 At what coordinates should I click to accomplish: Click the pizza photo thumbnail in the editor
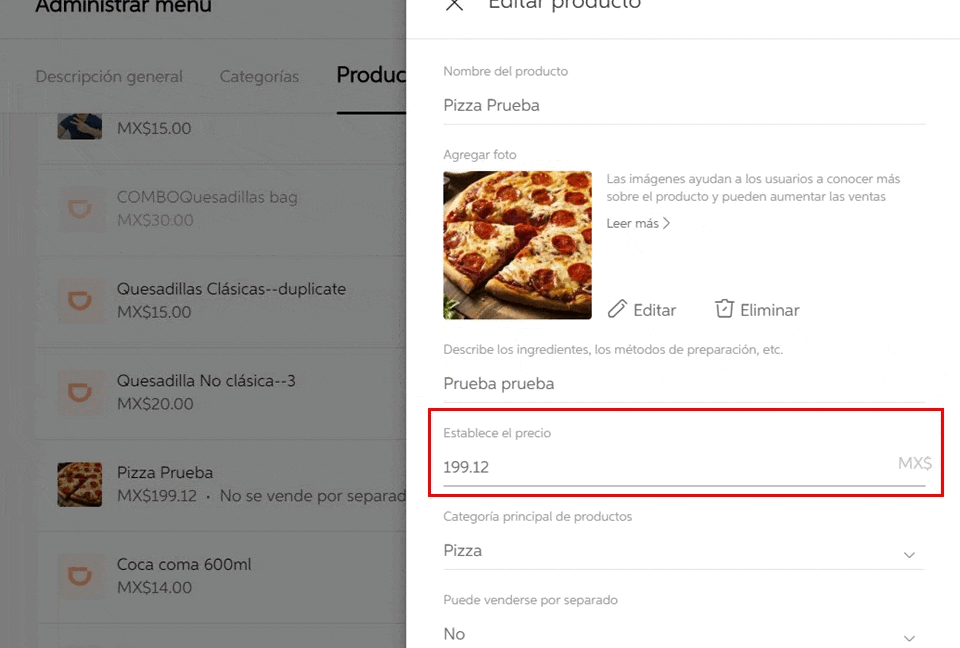(517, 245)
